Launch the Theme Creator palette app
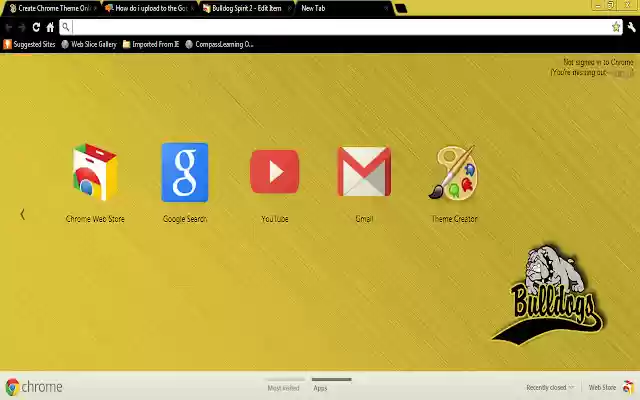Image resolution: width=640 pixels, height=400 pixels. coord(454,173)
